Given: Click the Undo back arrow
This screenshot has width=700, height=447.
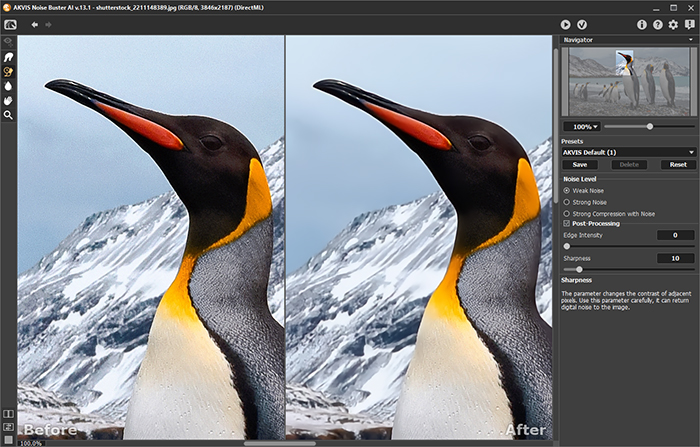Looking at the screenshot, I should click(35, 24).
